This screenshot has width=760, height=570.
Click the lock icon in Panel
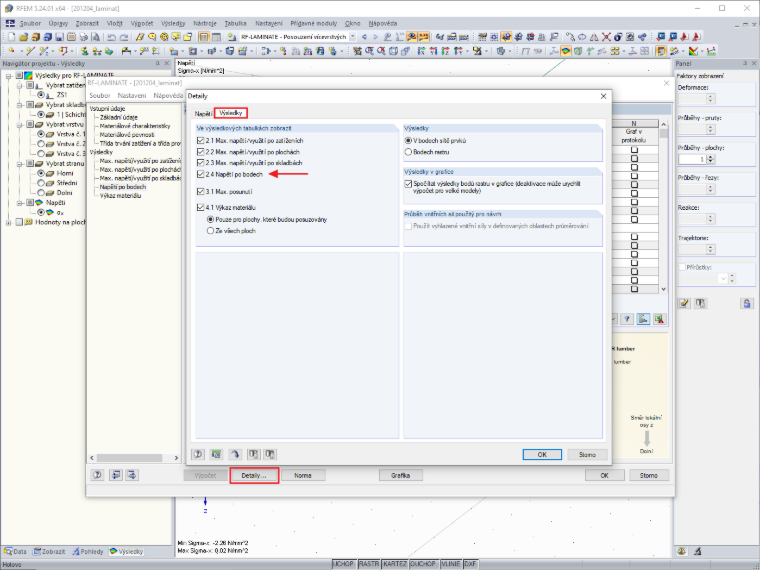pos(746,303)
